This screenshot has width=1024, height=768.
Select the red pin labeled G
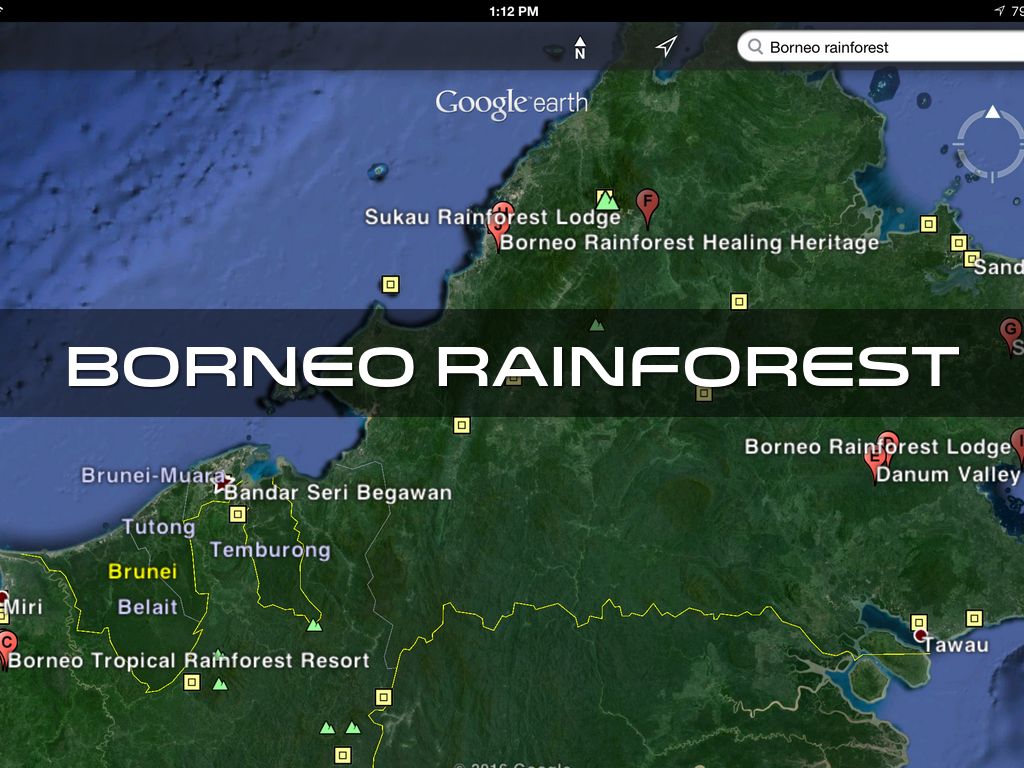pos(1010,332)
